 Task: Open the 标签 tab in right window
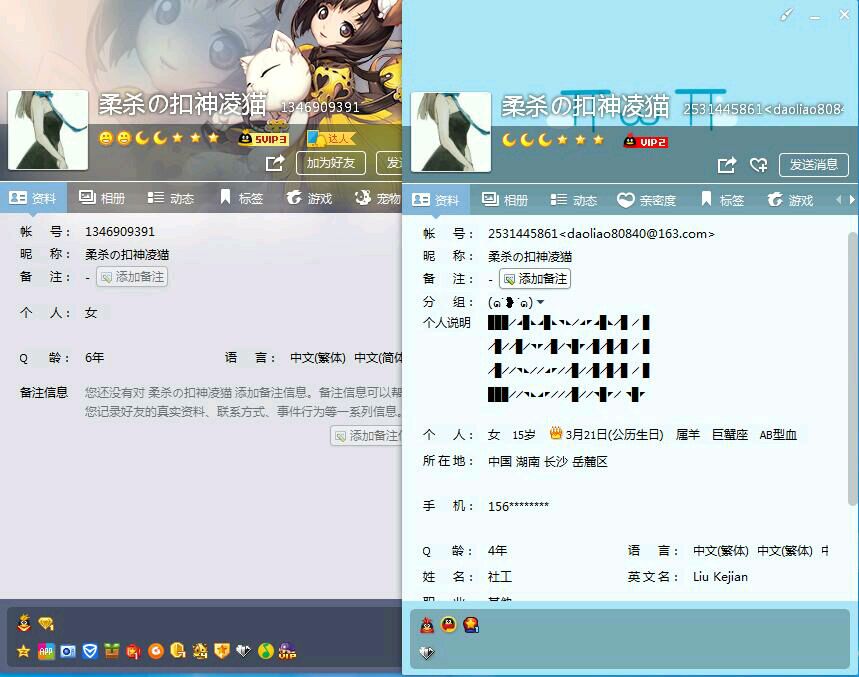pos(722,200)
